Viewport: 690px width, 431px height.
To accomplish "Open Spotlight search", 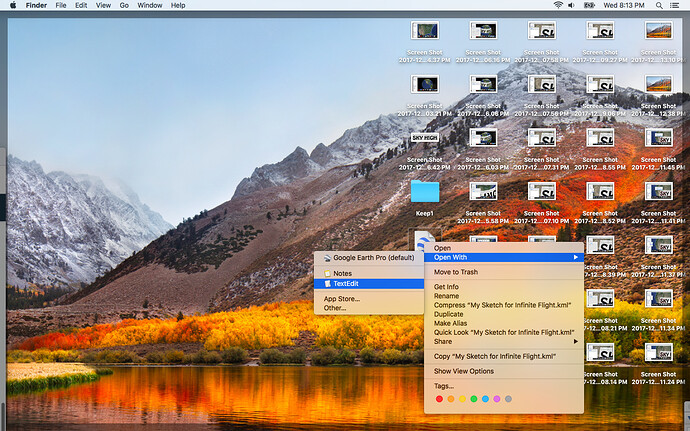I will (x=659, y=5).
